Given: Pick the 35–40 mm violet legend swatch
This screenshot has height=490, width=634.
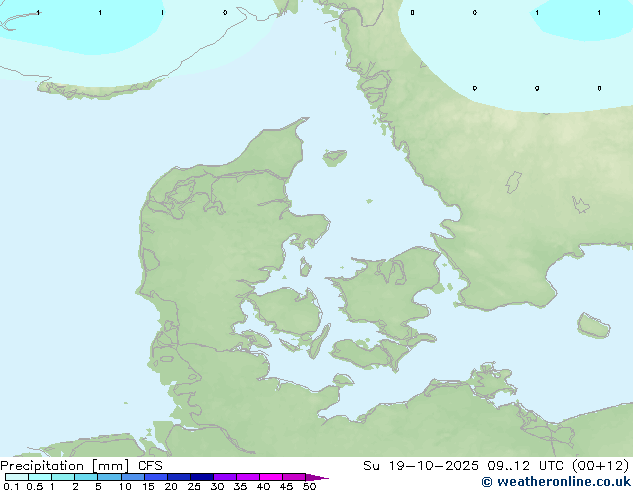Looking at the screenshot, I should pyautogui.click(x=248, y=477).
